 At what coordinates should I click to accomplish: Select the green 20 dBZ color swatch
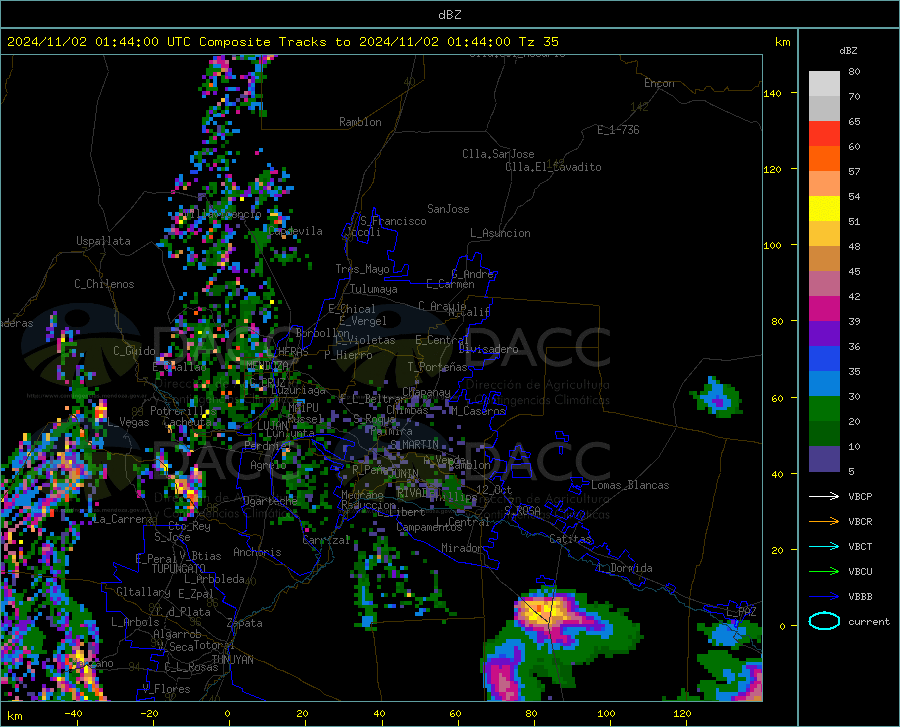(824, 409)
